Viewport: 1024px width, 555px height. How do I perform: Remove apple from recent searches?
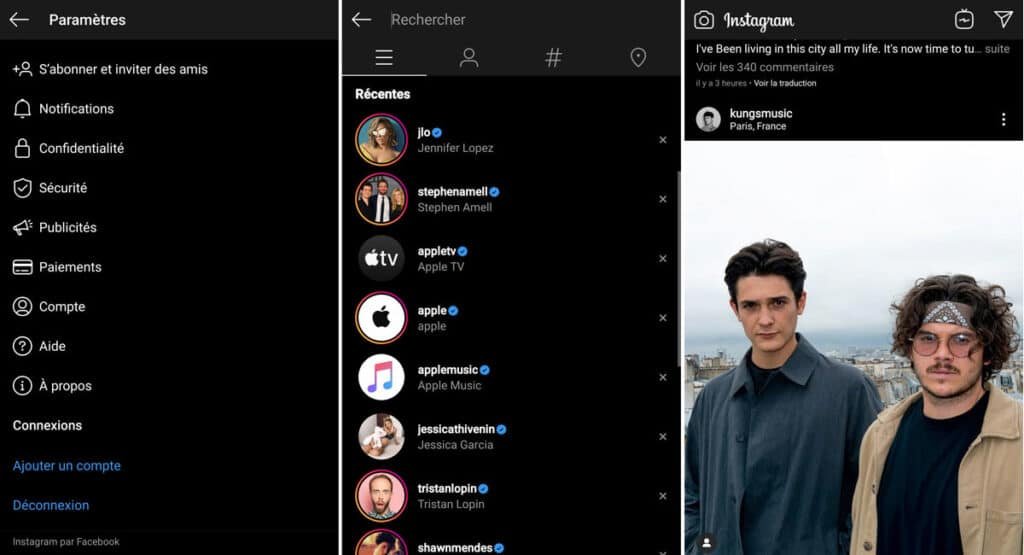coord(663,318)
